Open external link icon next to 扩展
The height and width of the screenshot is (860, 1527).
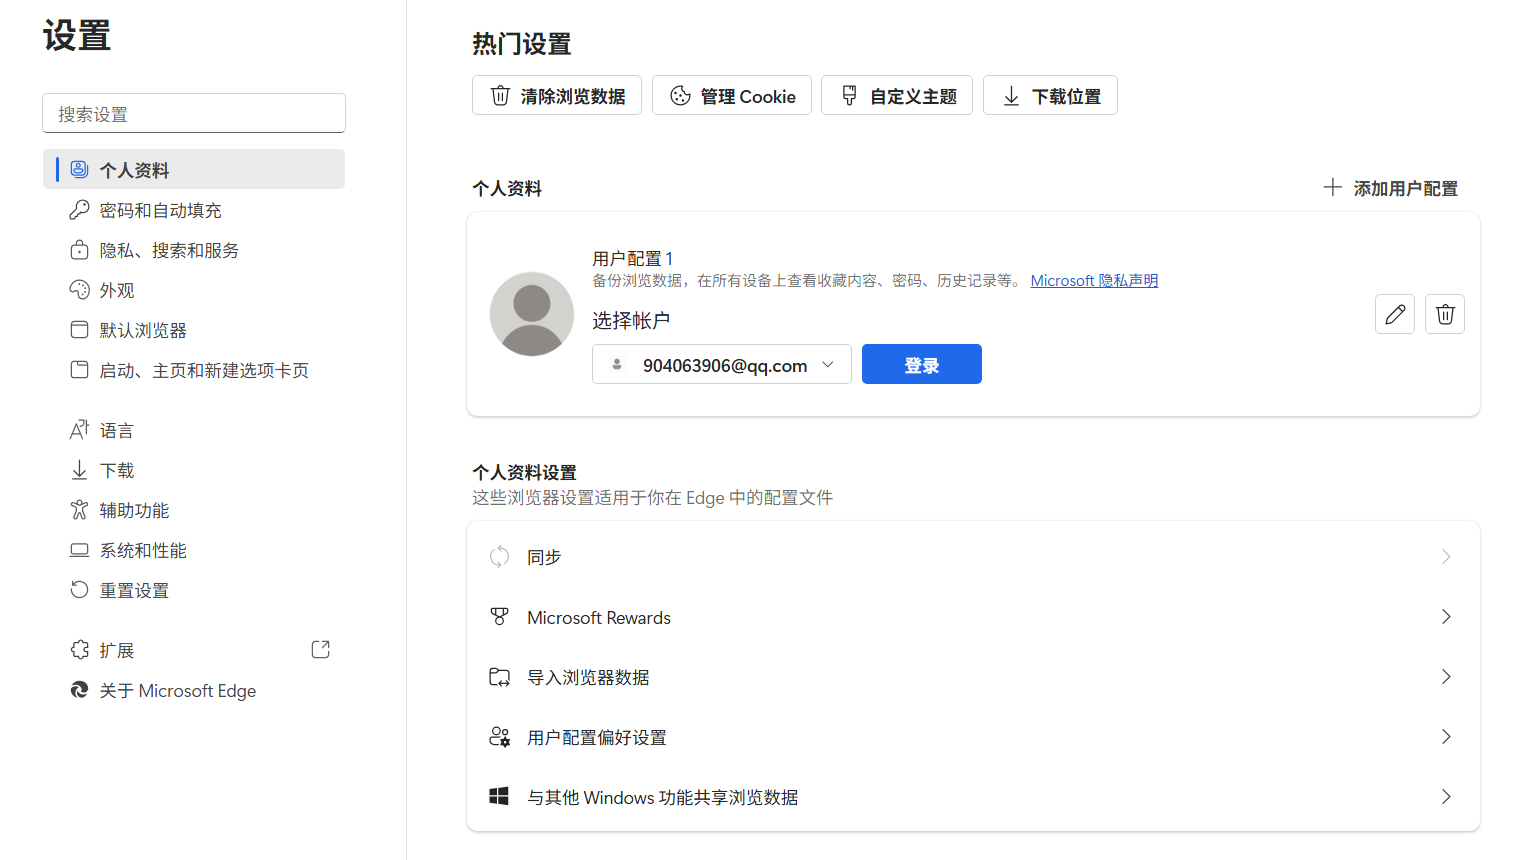coord(320,650)
